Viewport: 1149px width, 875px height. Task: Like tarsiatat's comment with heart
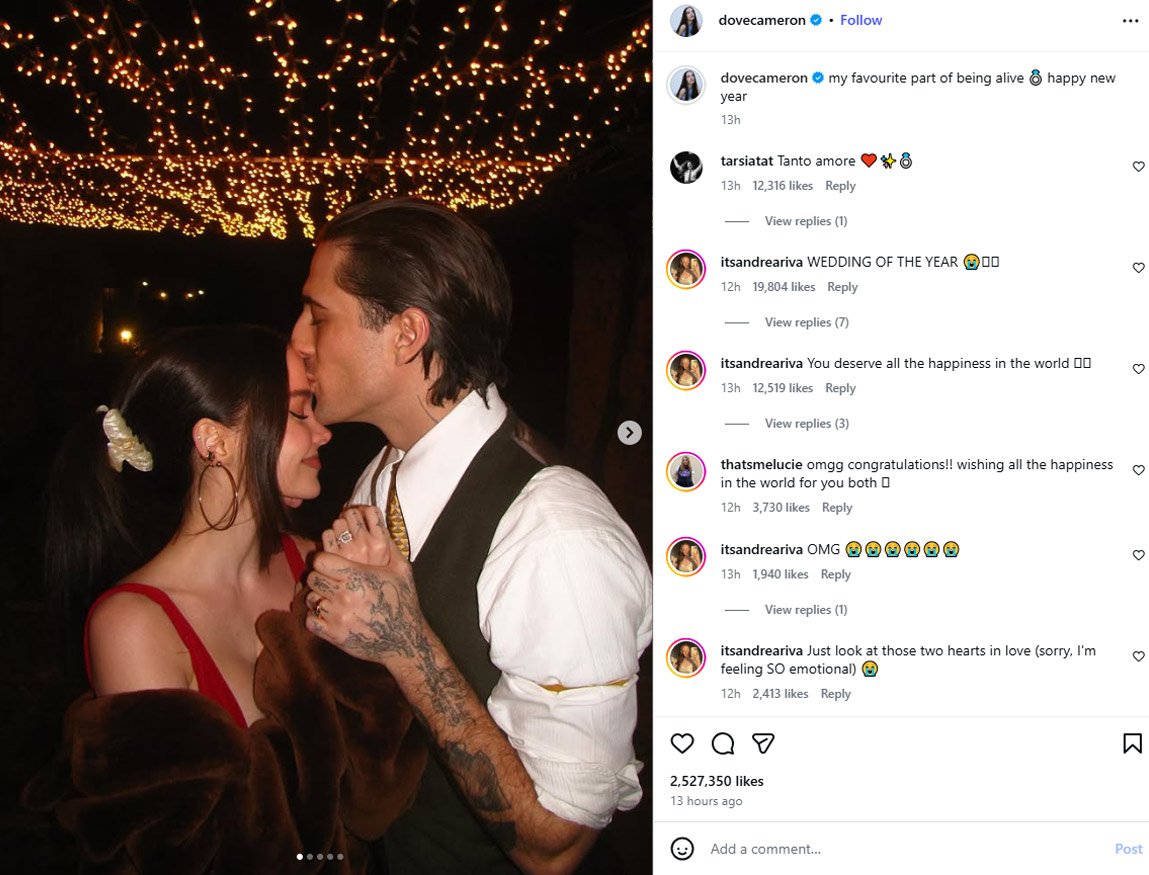click(1138, 167)
